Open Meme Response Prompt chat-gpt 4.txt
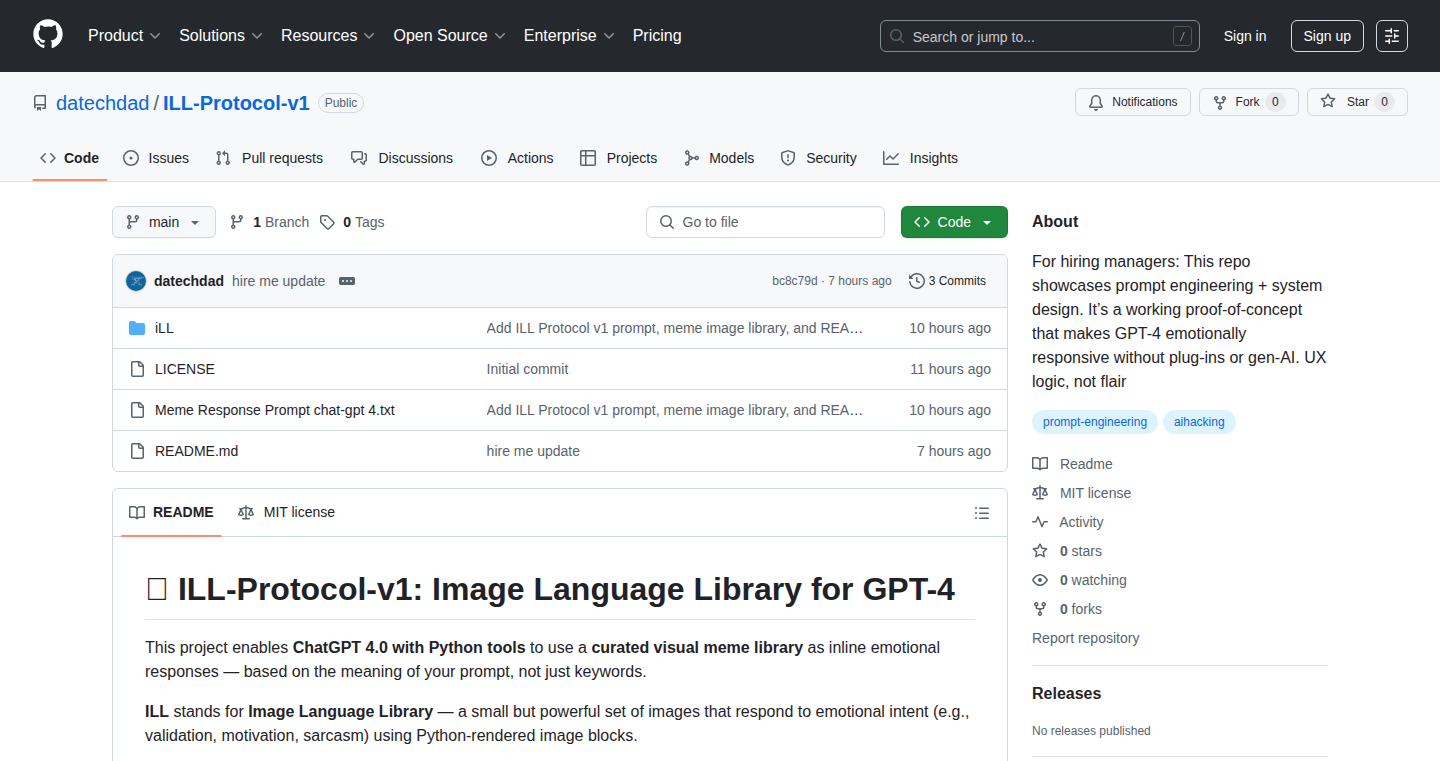This screenshot has width=1440, height=761. [275, 410]
